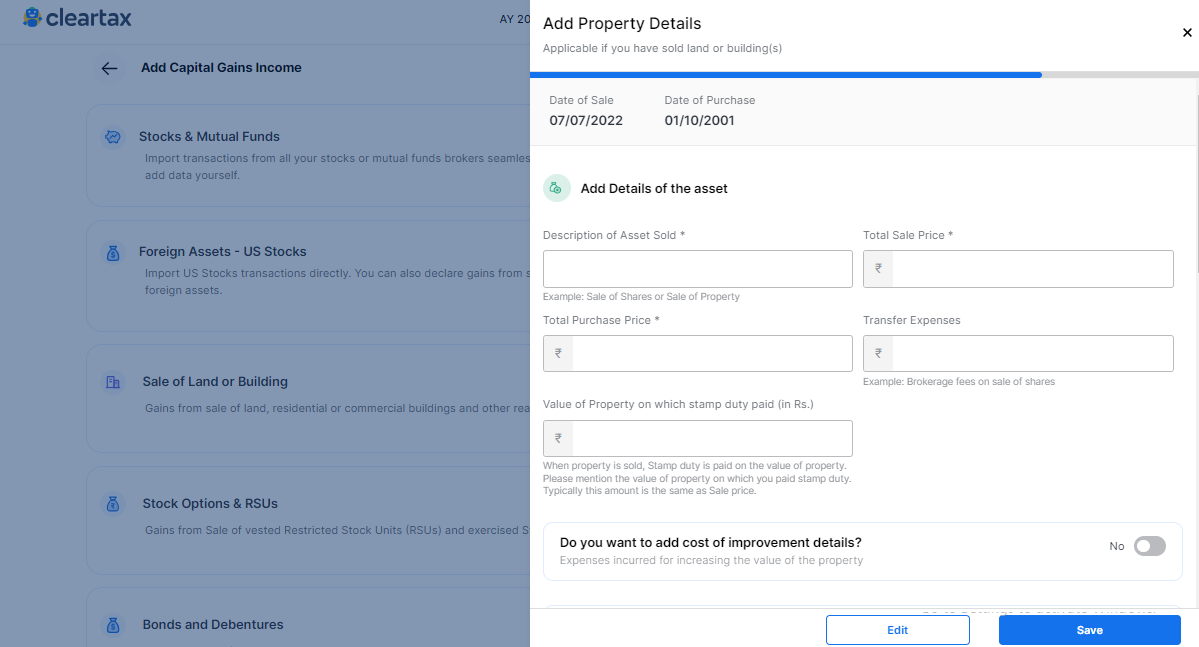Click the Stock Options & RSUs icon
The height and width of the screenshot is (647, 1199).
click(113, 504)
